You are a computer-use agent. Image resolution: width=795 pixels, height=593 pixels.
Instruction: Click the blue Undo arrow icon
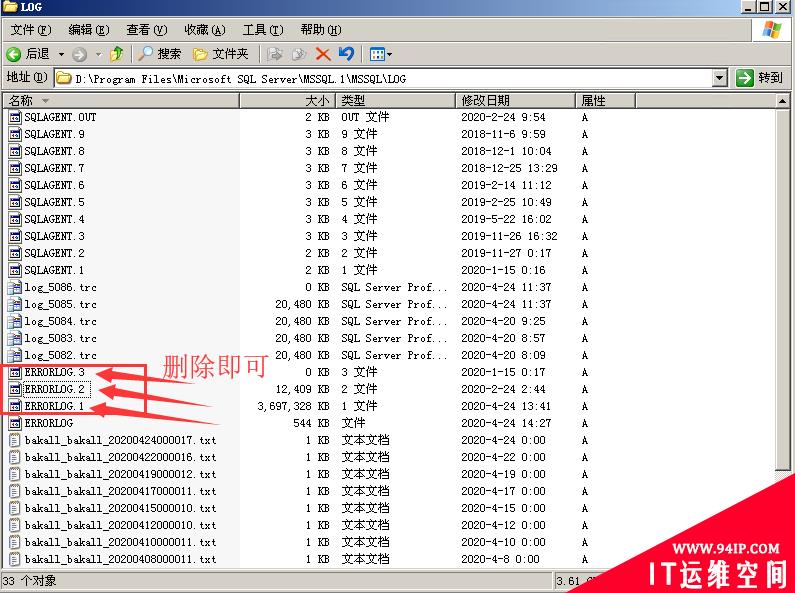pos(346,53)
